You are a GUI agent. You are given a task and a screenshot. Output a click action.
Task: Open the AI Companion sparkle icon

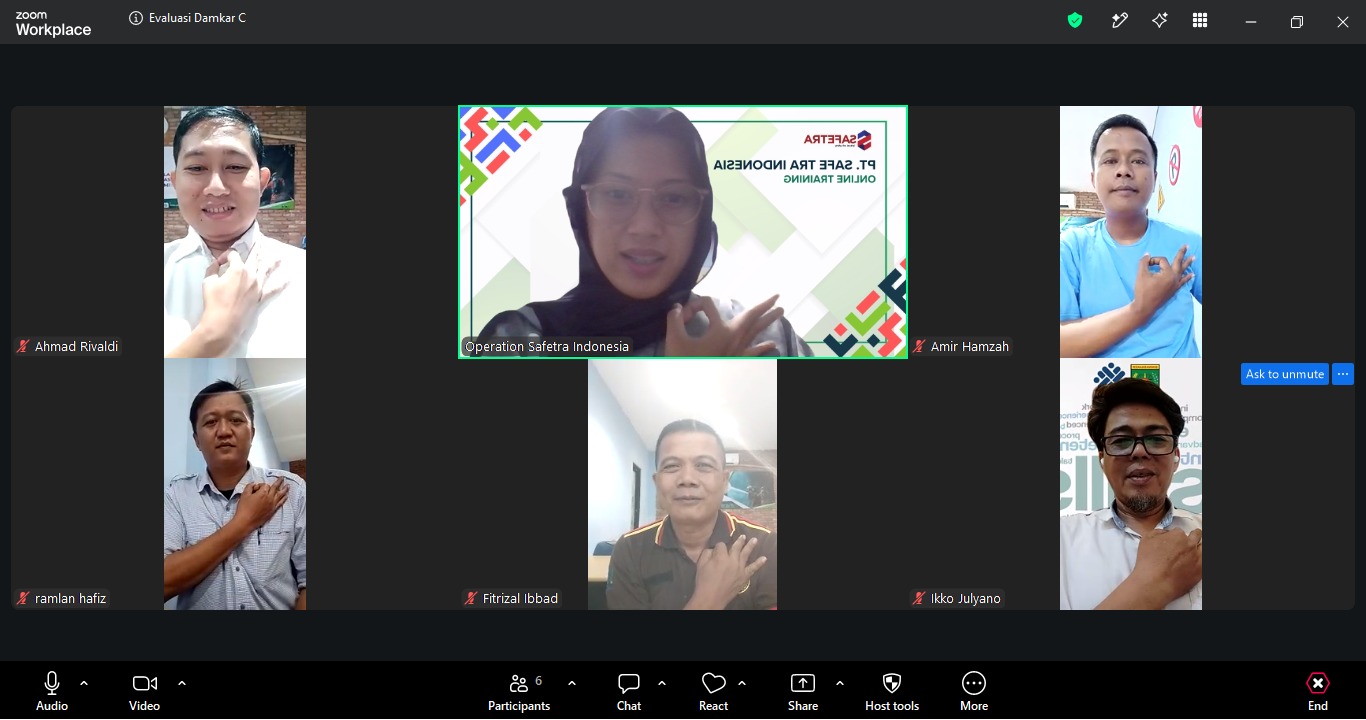tap(1160, 20)
